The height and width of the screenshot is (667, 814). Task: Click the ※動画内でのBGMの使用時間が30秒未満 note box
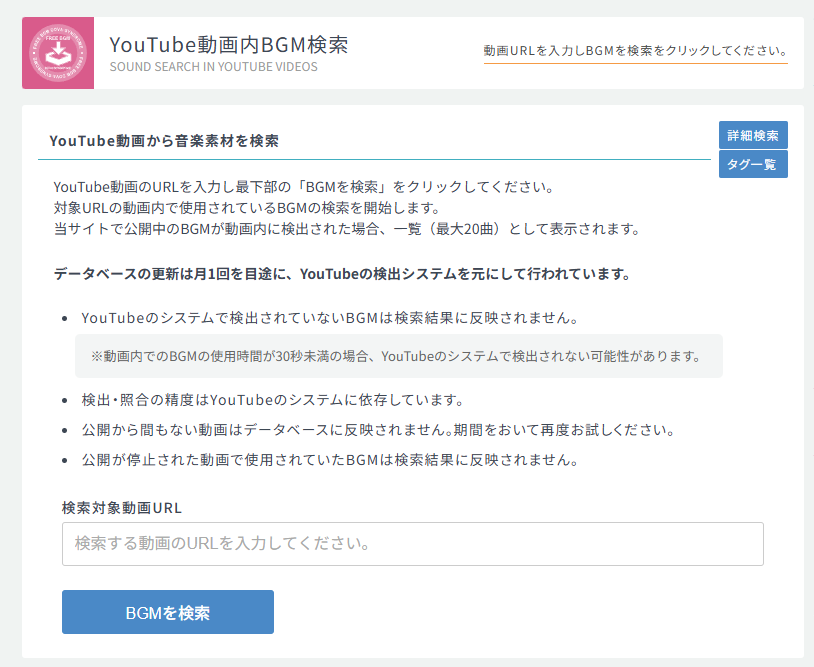point(399,356)
